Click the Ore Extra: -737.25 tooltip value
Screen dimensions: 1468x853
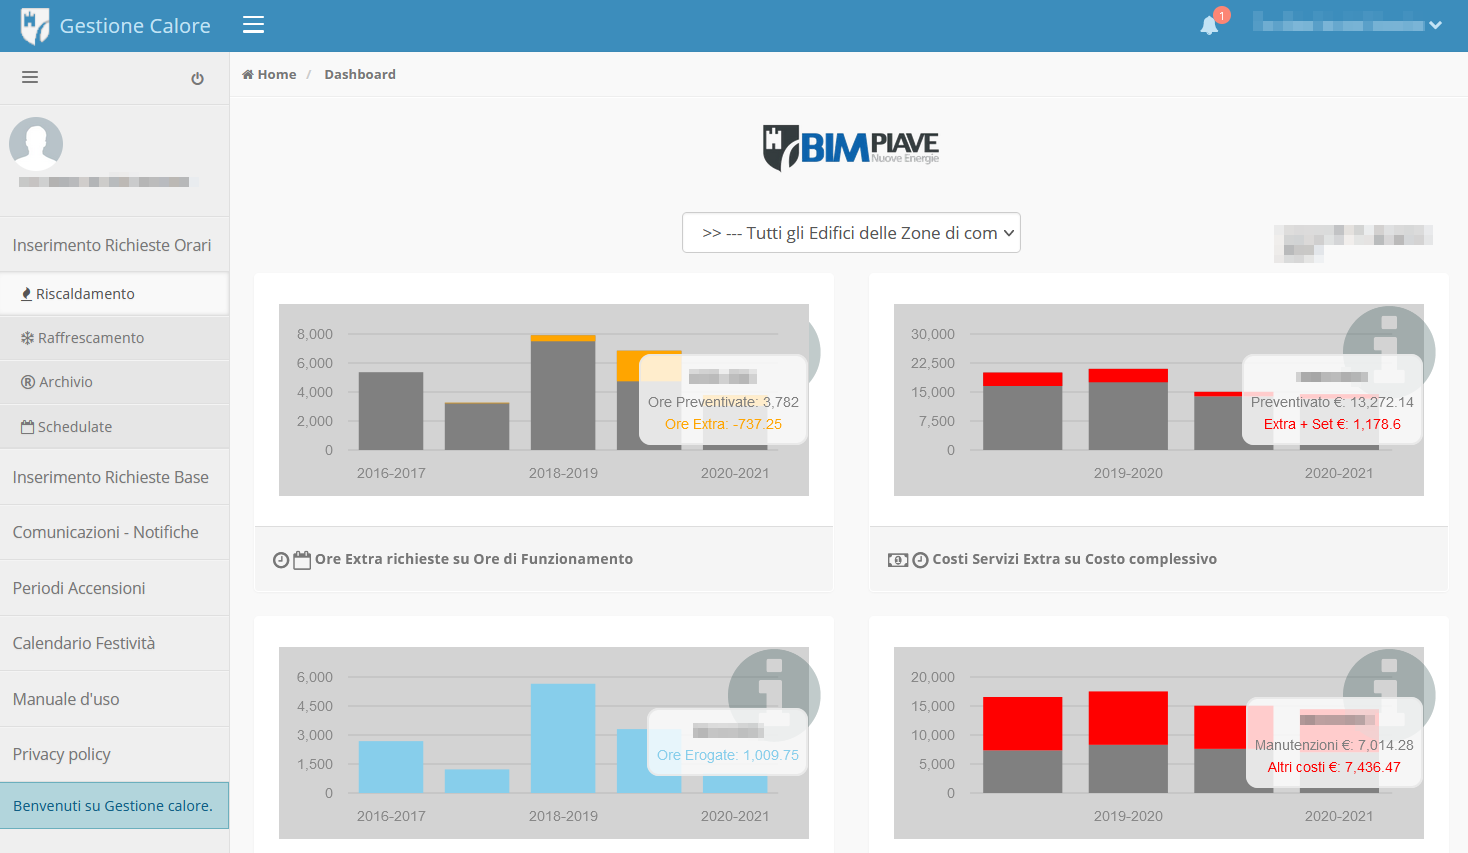(x=723, y=424)
